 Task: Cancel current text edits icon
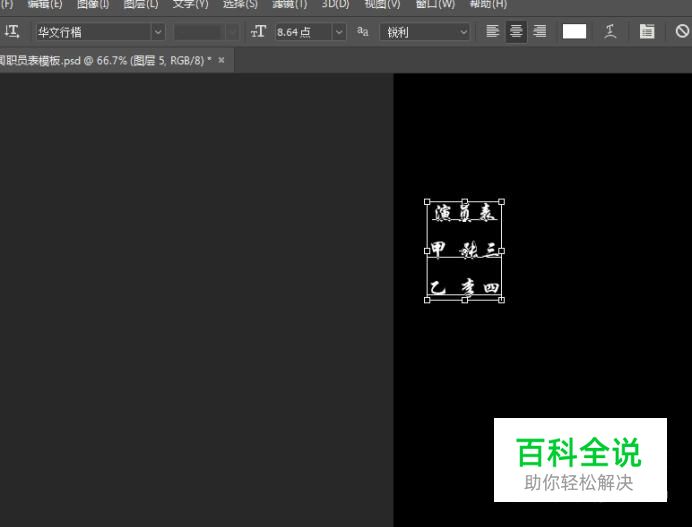coord(682,31)
